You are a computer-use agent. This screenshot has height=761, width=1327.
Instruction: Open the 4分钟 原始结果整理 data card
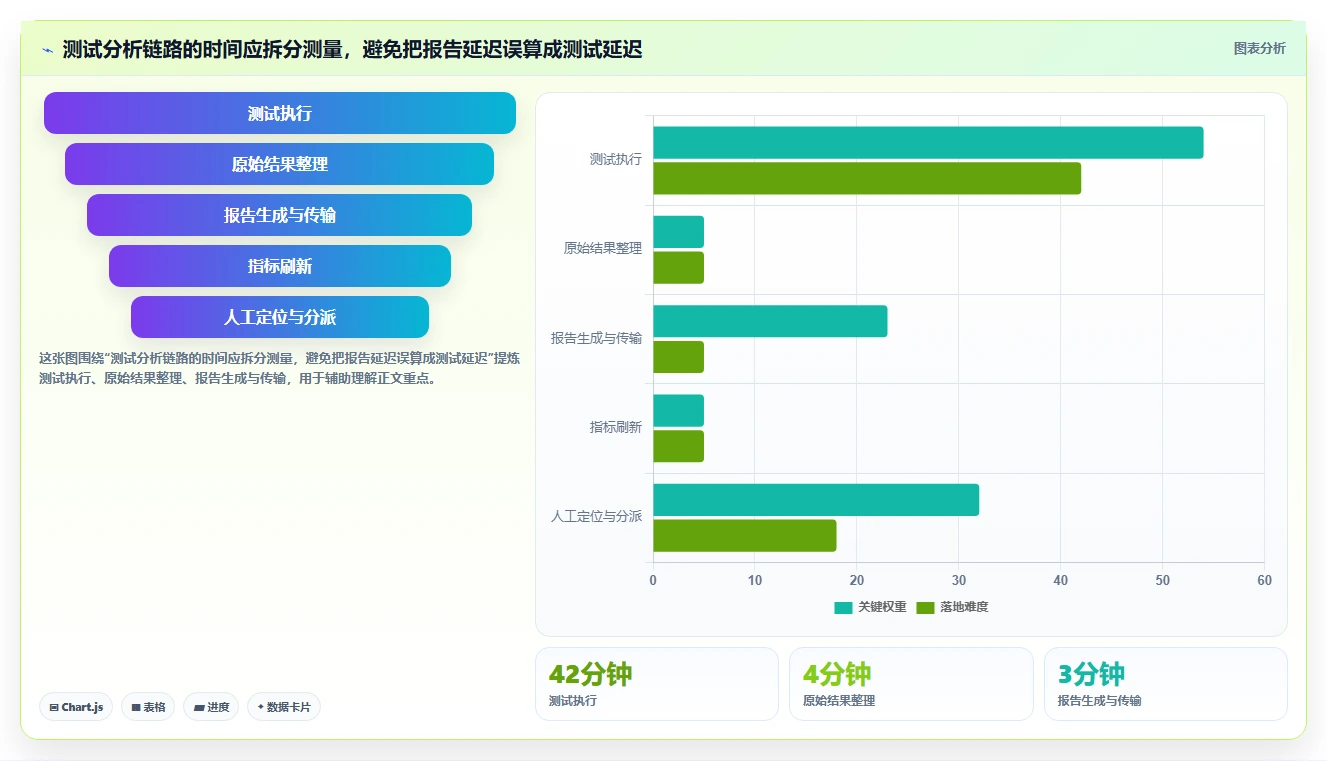tap(911, 684)
